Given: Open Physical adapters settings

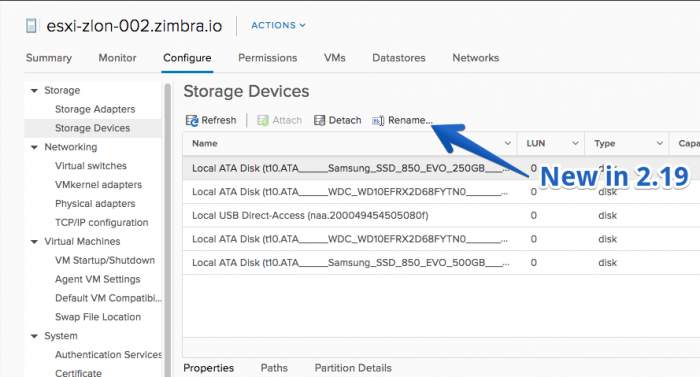Looking at the screenshot, I should tap(95, 204).
